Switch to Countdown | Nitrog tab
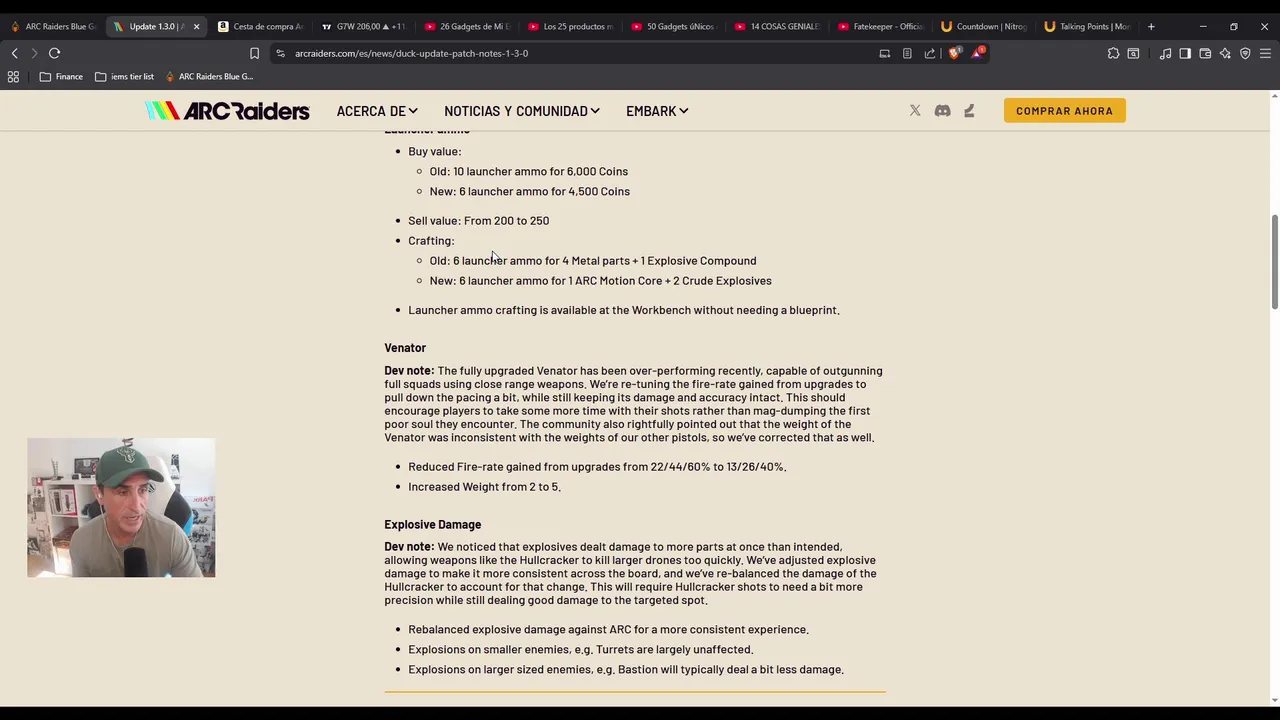The width and height of the screenshot is (1280, 720). pyautogui.click(x=984, y=26)
